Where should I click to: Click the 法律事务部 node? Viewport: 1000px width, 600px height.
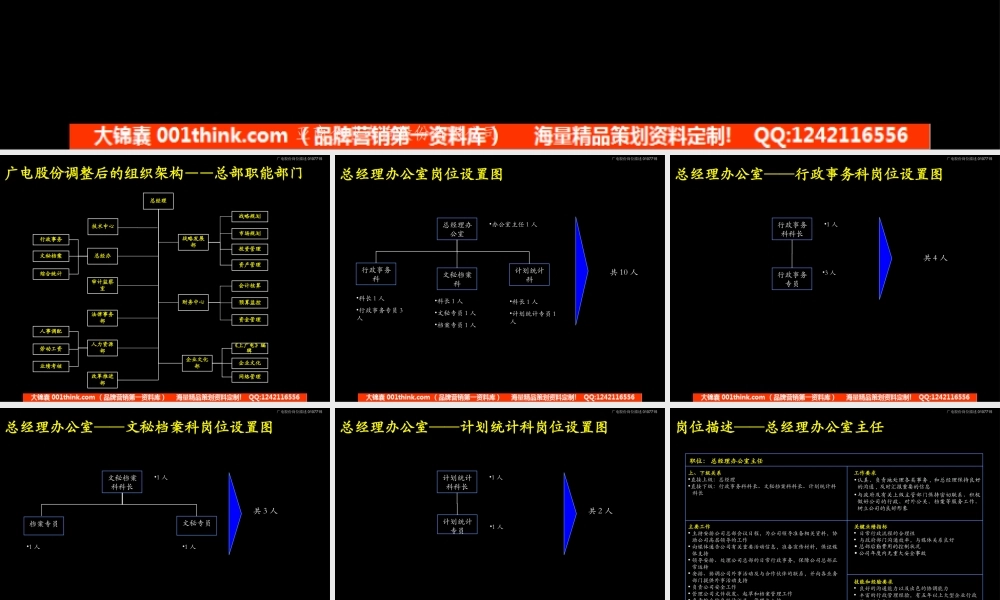[x=102, y=319]
